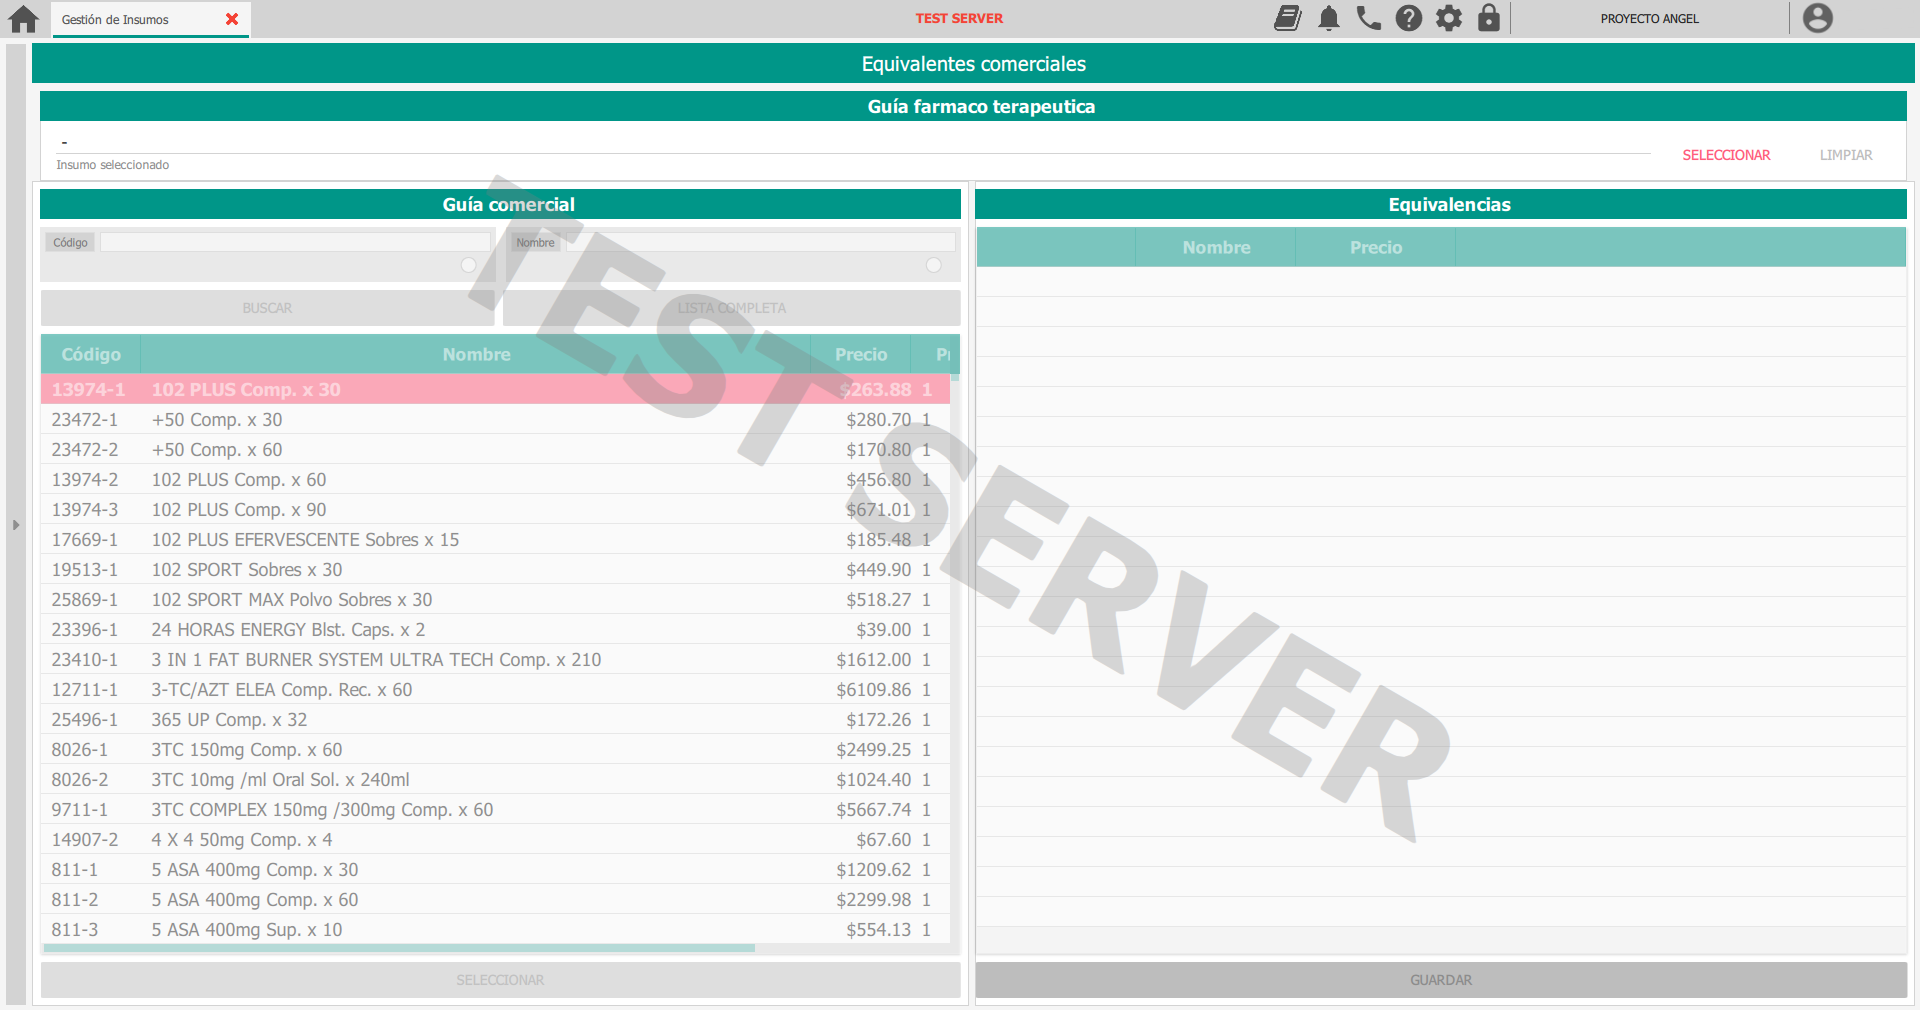
Task: Open settings gear icon
Action: coord(1448,18)
